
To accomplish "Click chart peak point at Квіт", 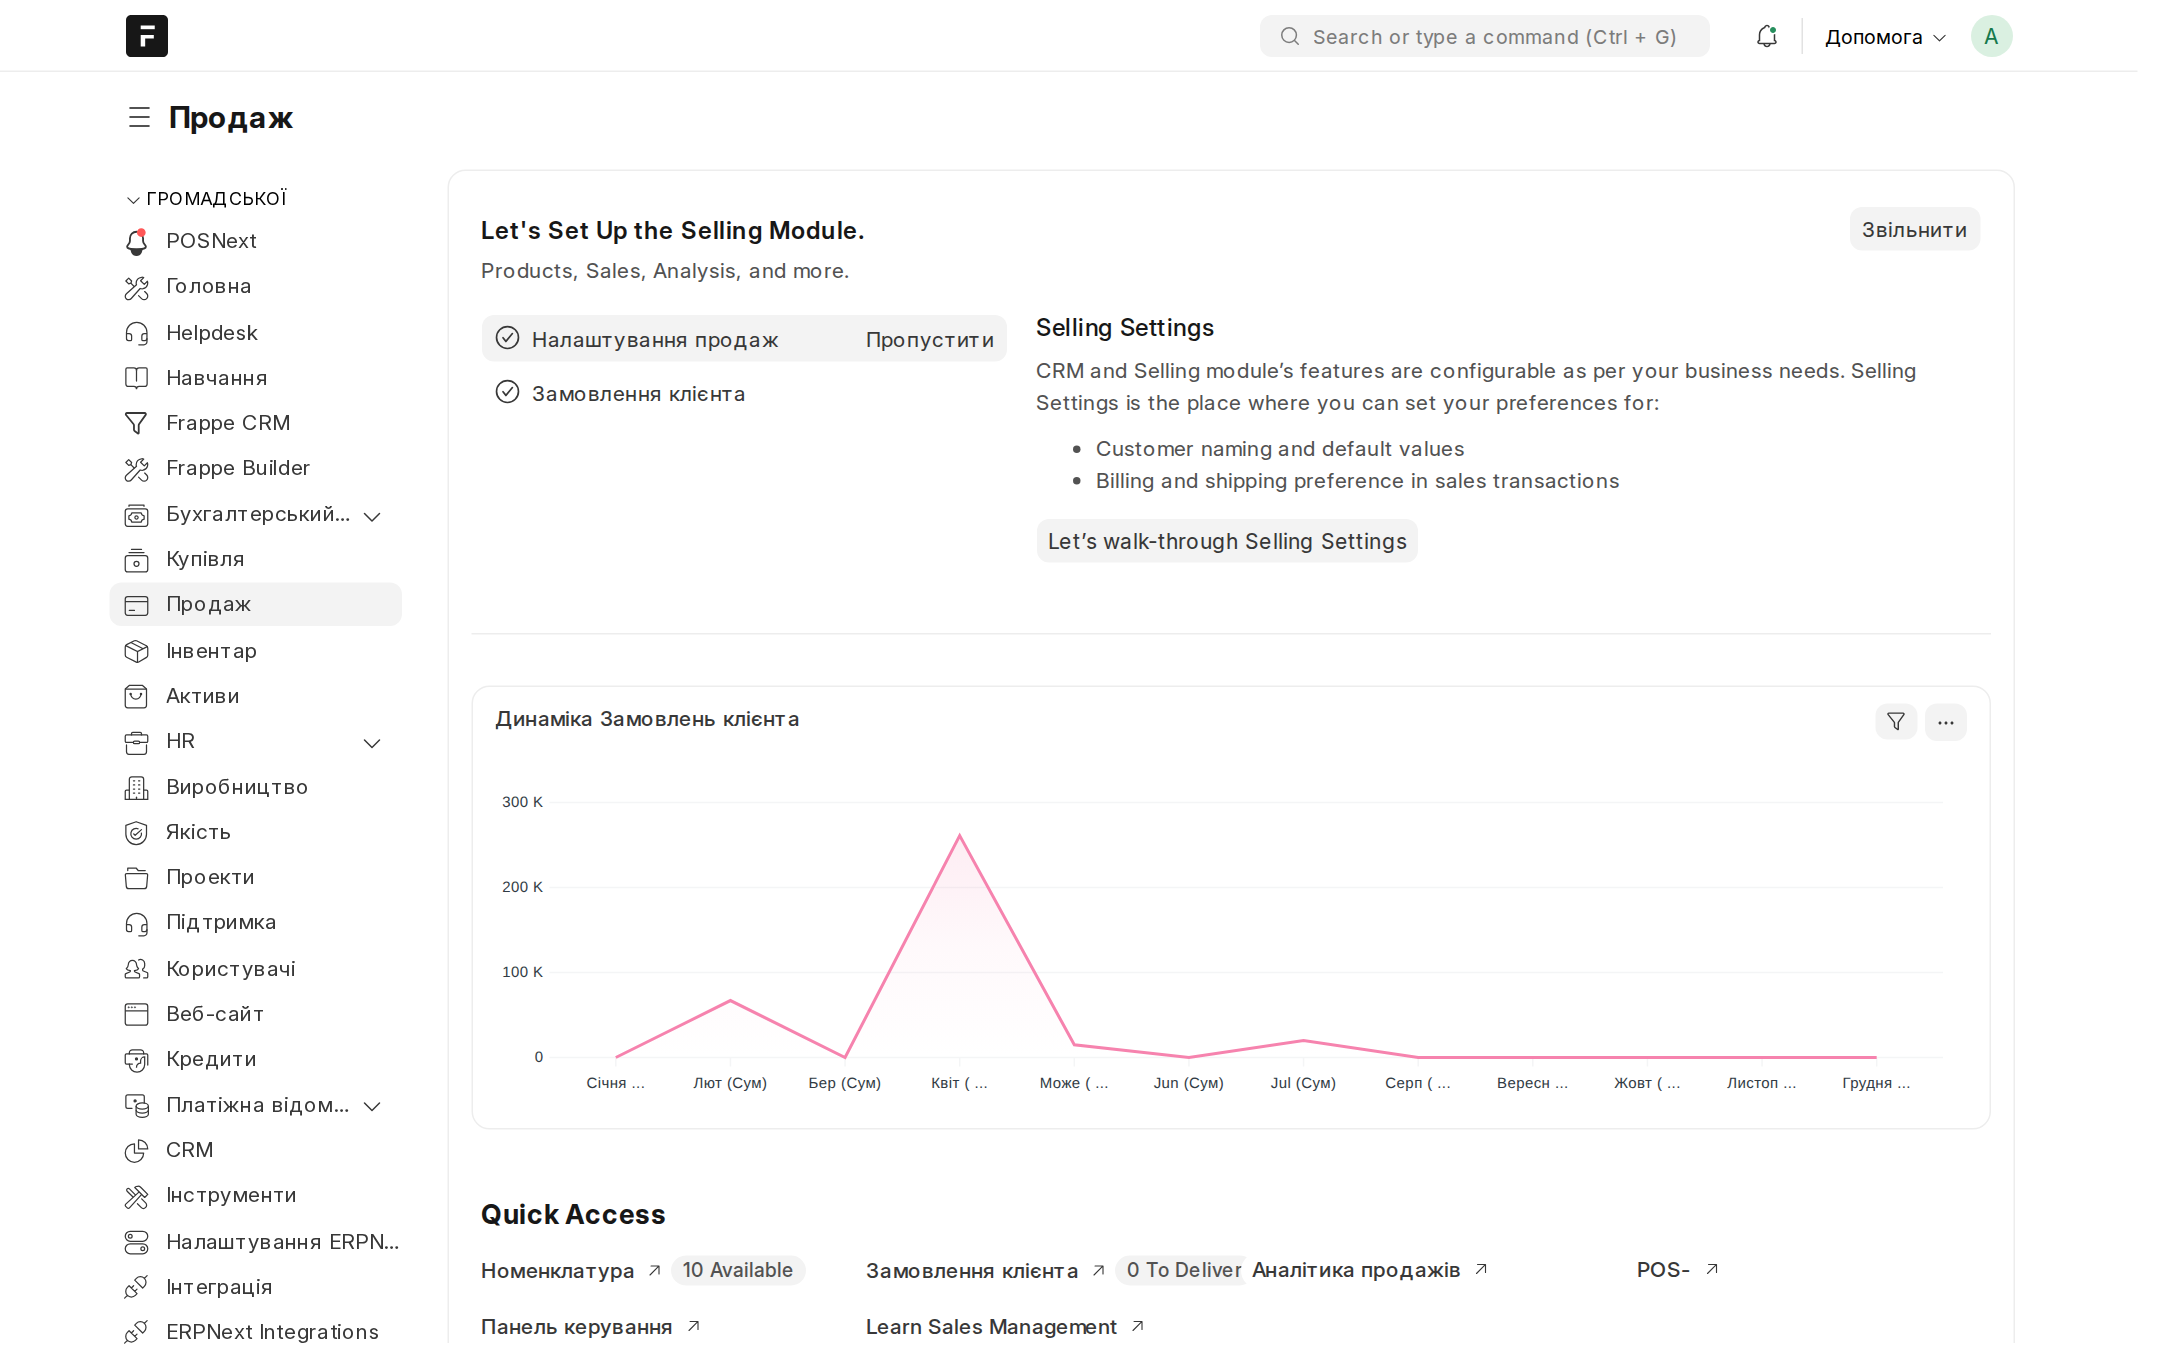I will pyautogui.click(x=960, y=835).
